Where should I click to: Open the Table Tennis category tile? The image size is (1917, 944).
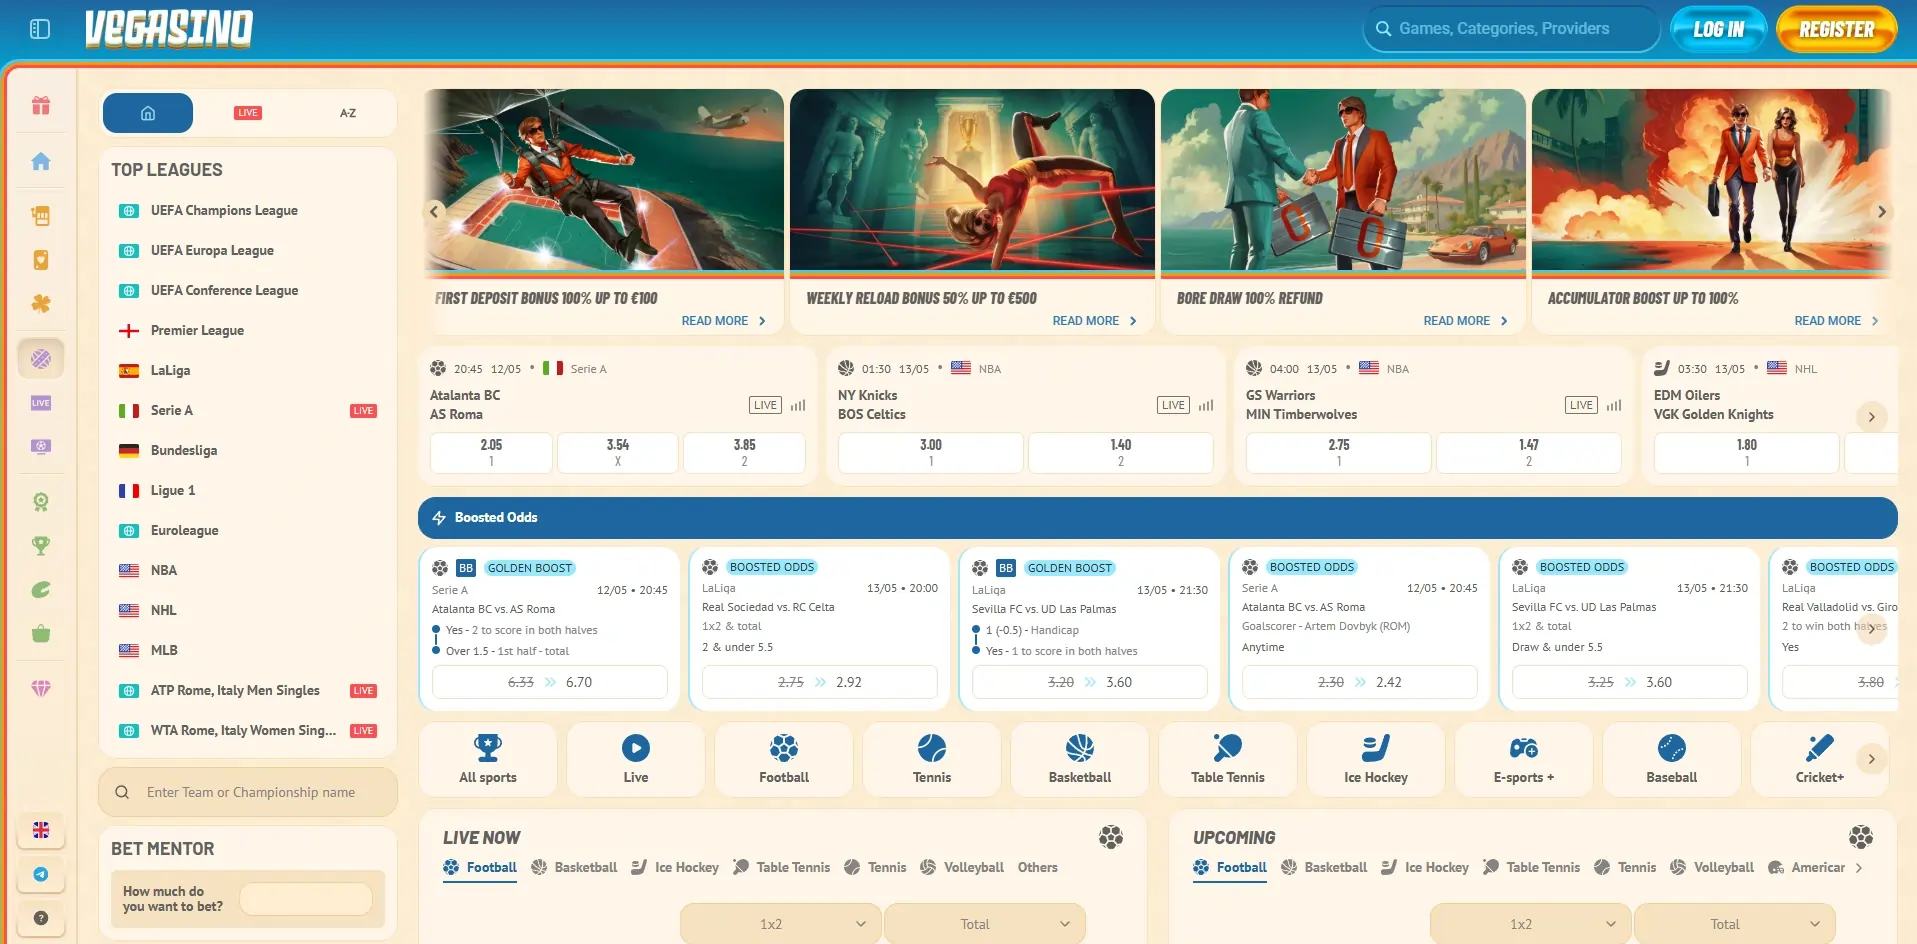(1228, 759)
